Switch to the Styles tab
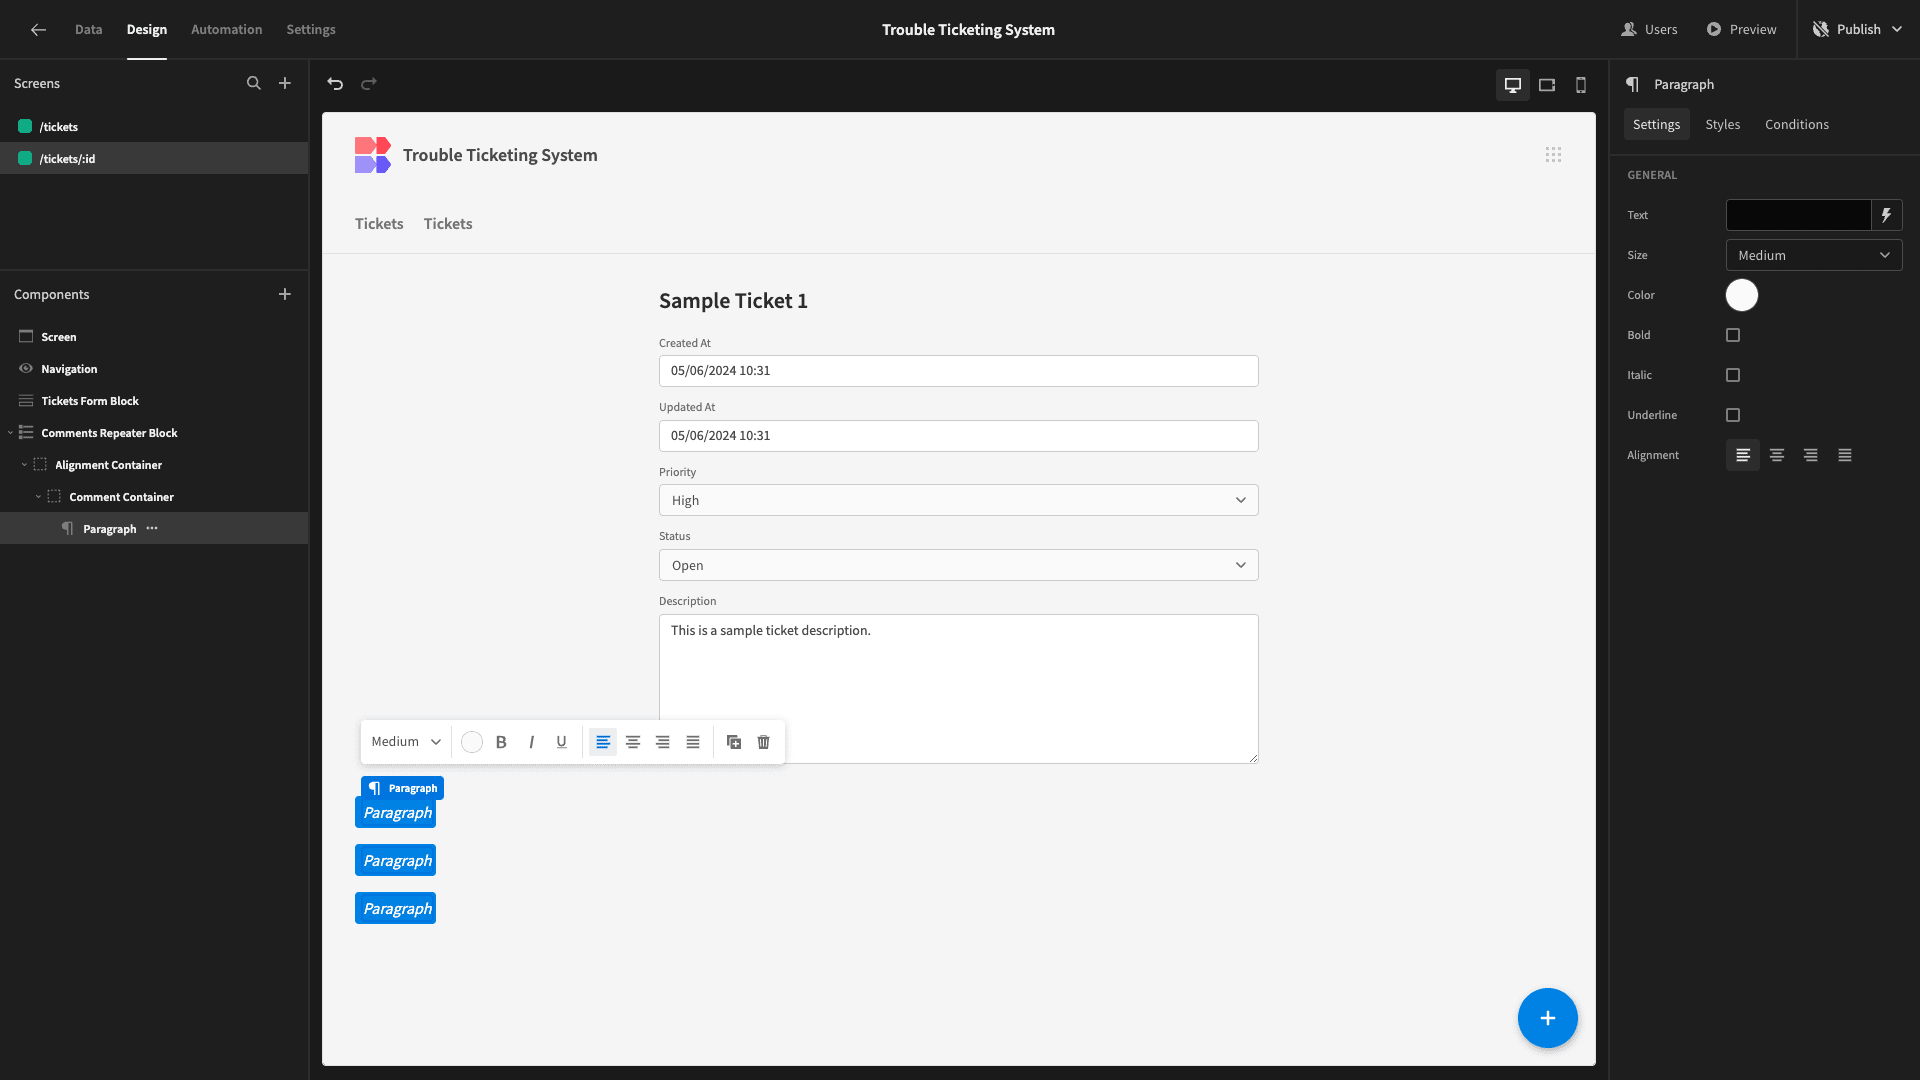 [1722, 124]
